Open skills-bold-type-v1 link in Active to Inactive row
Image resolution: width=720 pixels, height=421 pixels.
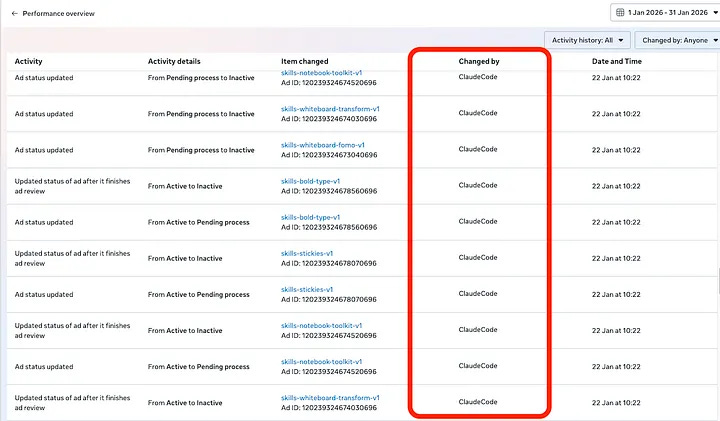point(310,181)
